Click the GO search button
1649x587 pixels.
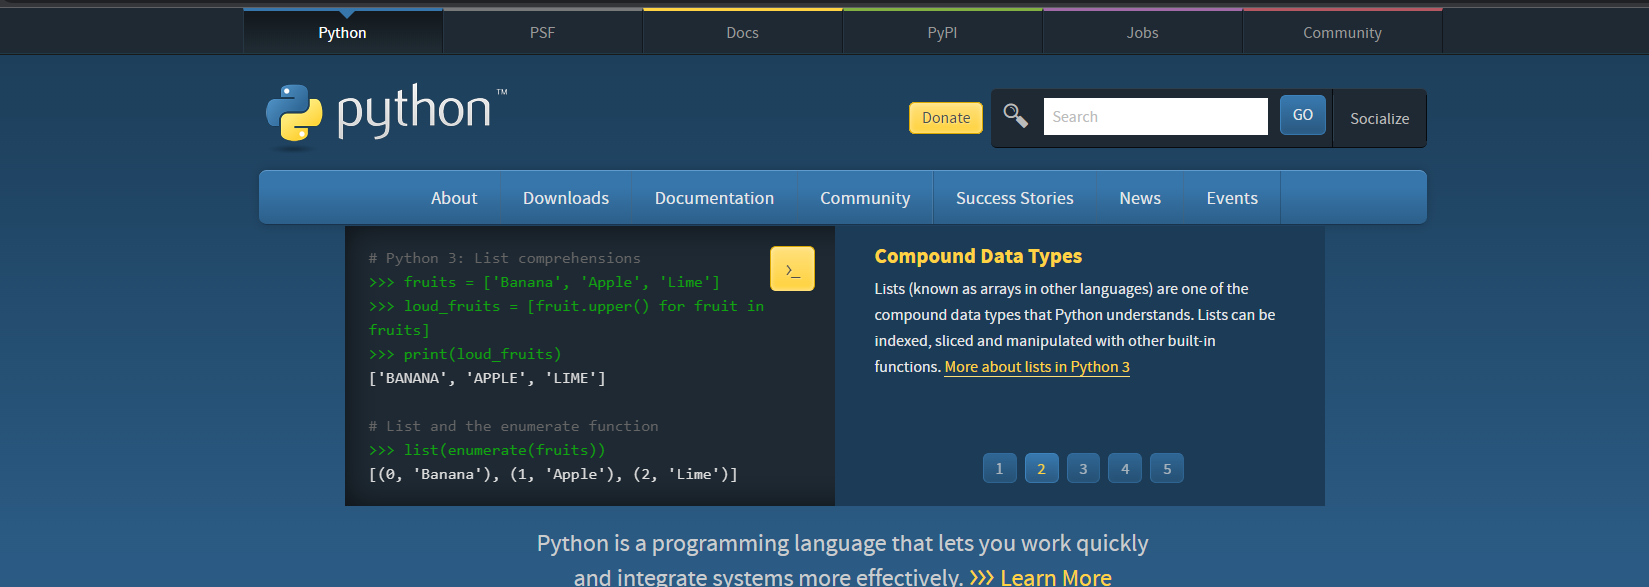pos(1303,115)
